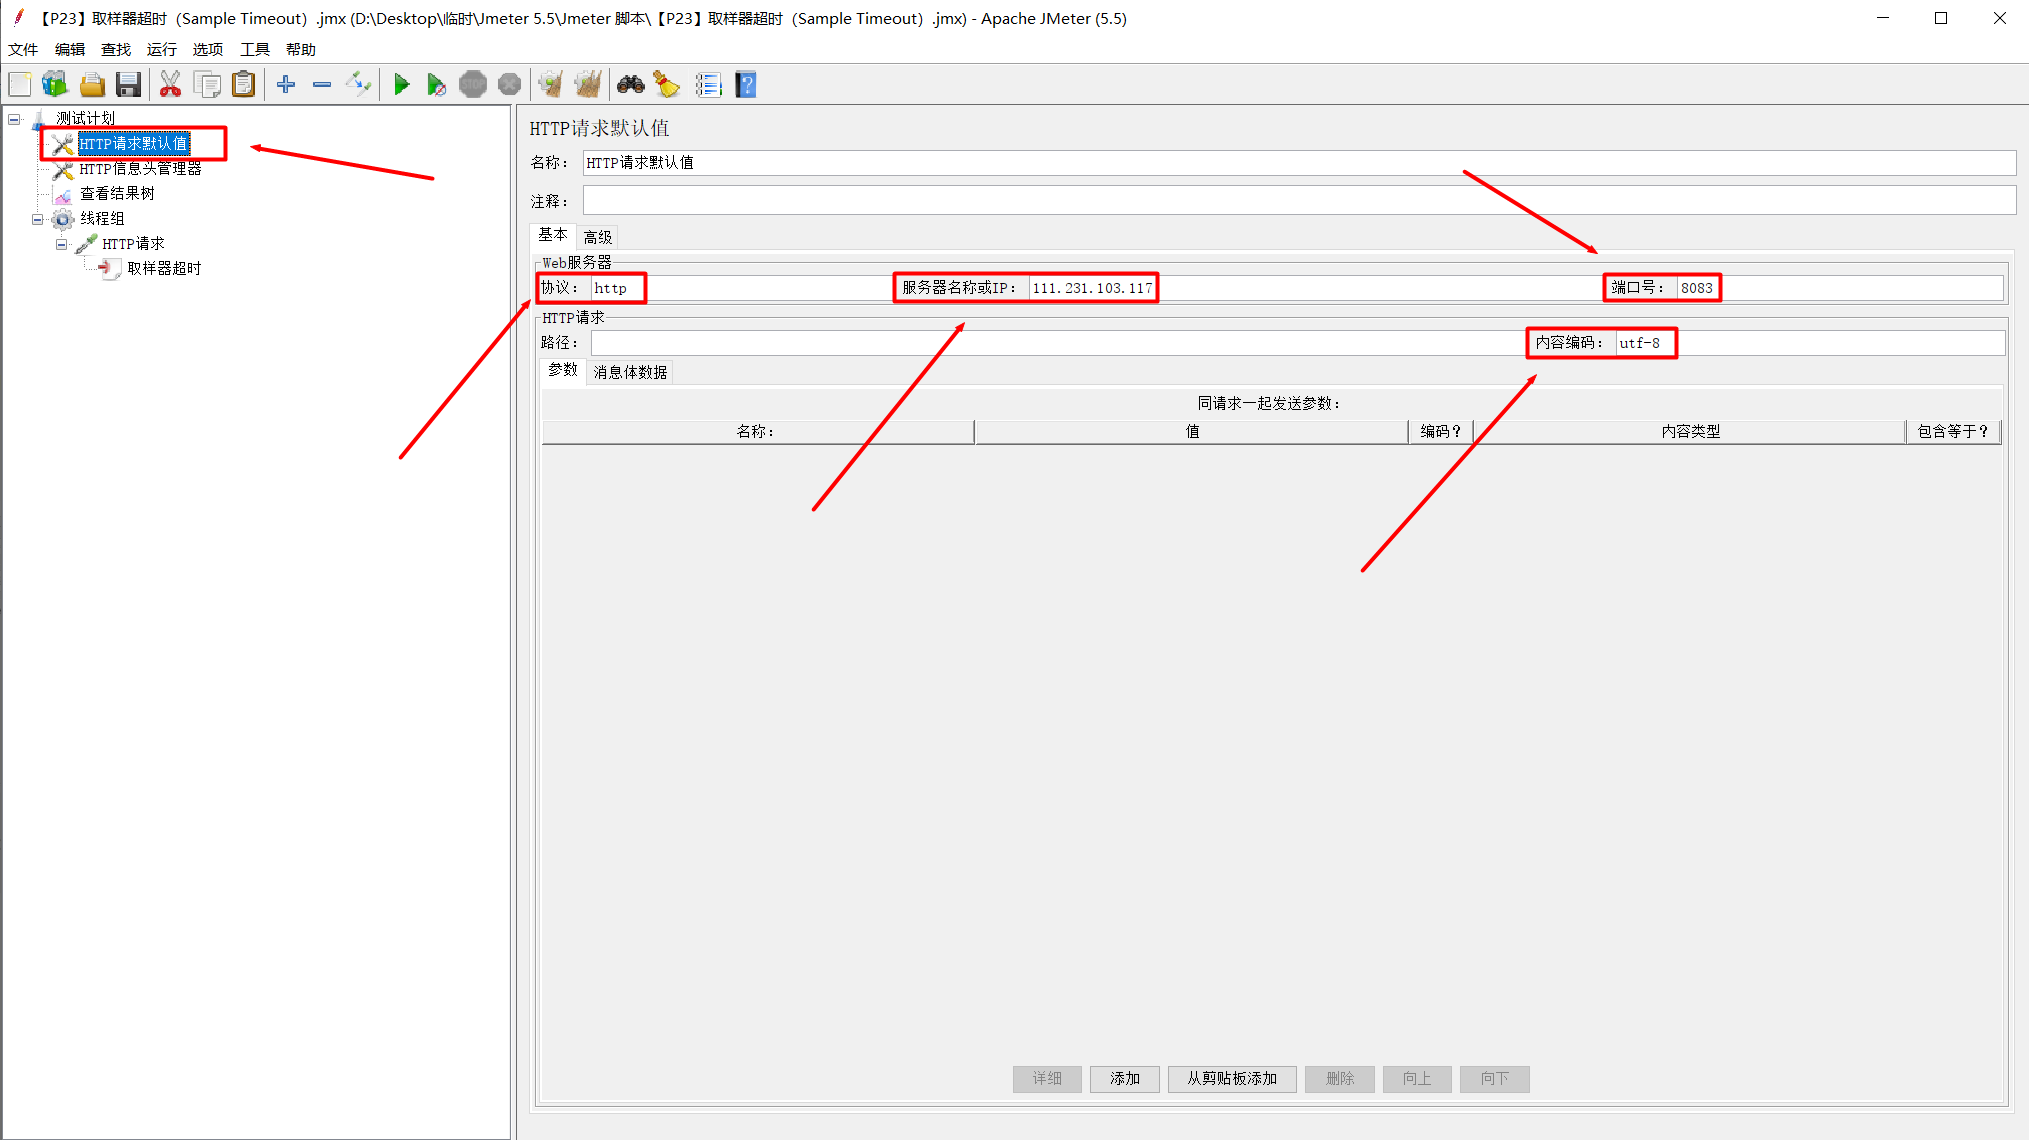
Task: Click the Collapse all minus icon
Action: [x=322, y=85]
